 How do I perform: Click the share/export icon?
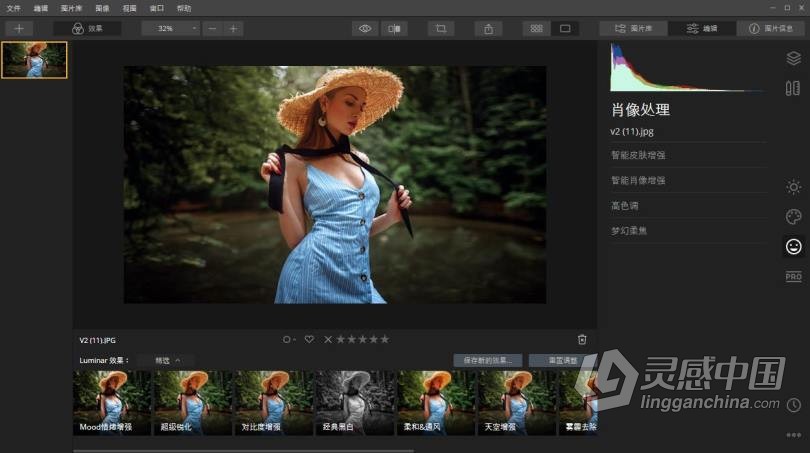click(489, 28)
